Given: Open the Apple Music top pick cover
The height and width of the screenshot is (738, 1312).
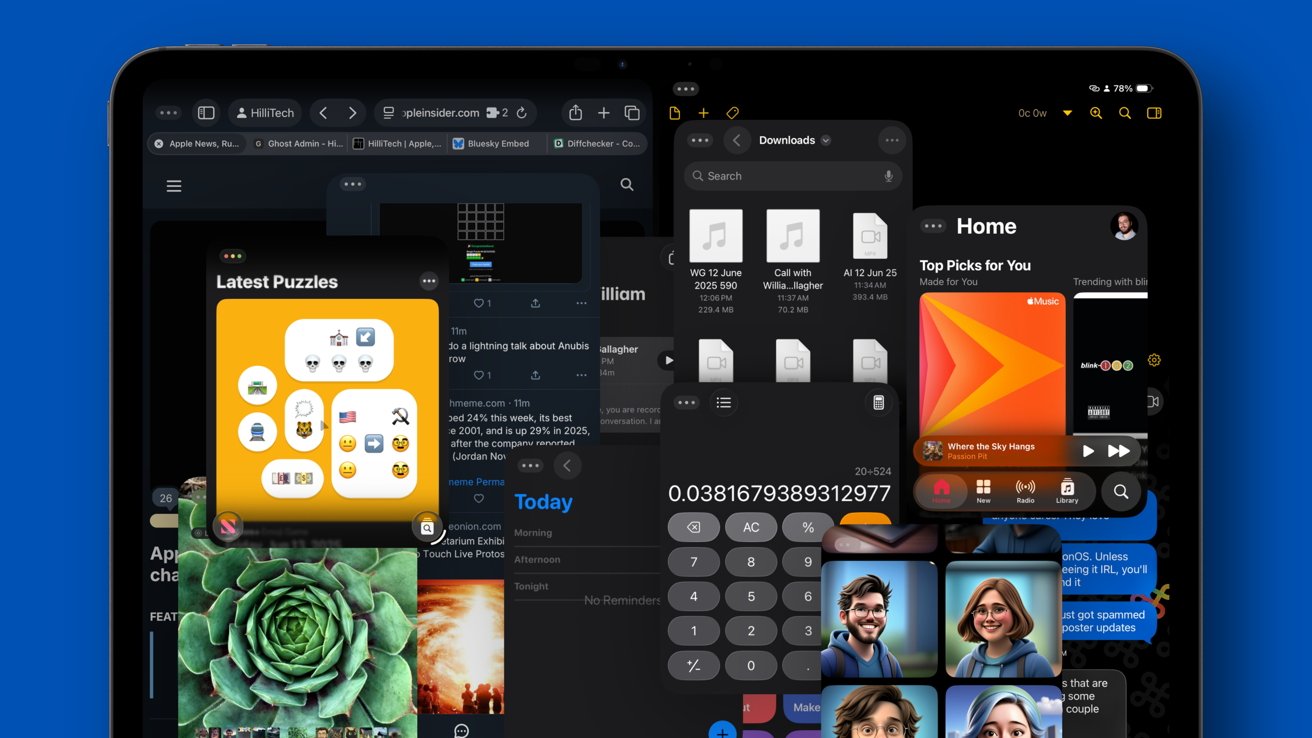Looking at the screenshot, I should tap(992, 364).
